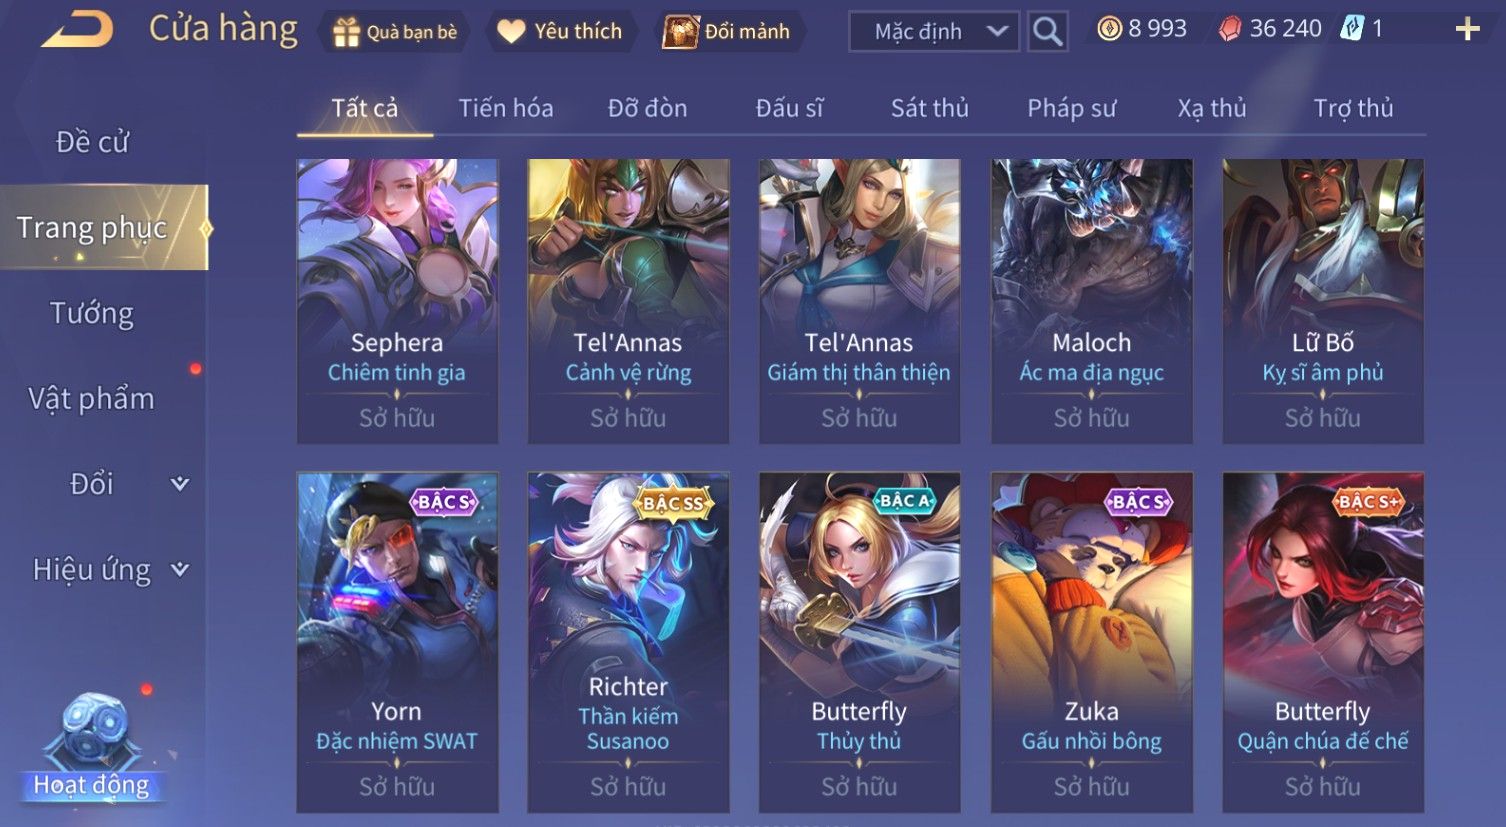Select the Đề cử sidebar item
Screen dimensions: 1506x827
pos(92,142)
